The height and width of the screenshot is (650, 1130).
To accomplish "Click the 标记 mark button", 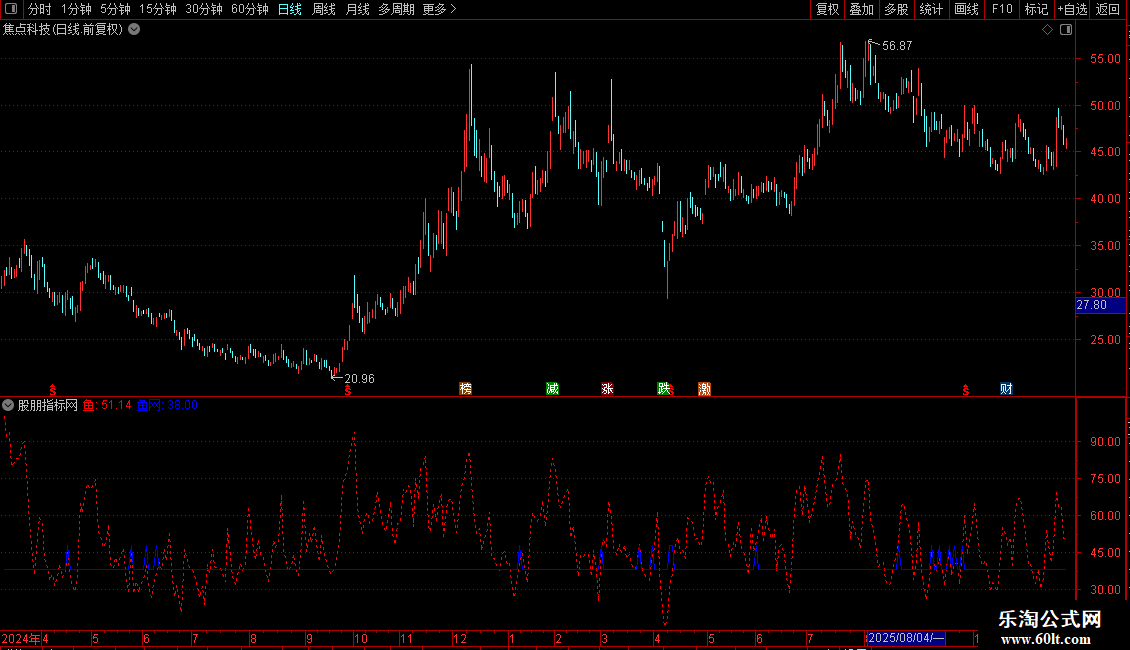I will pyautogui.click(x=1036, y=9).
